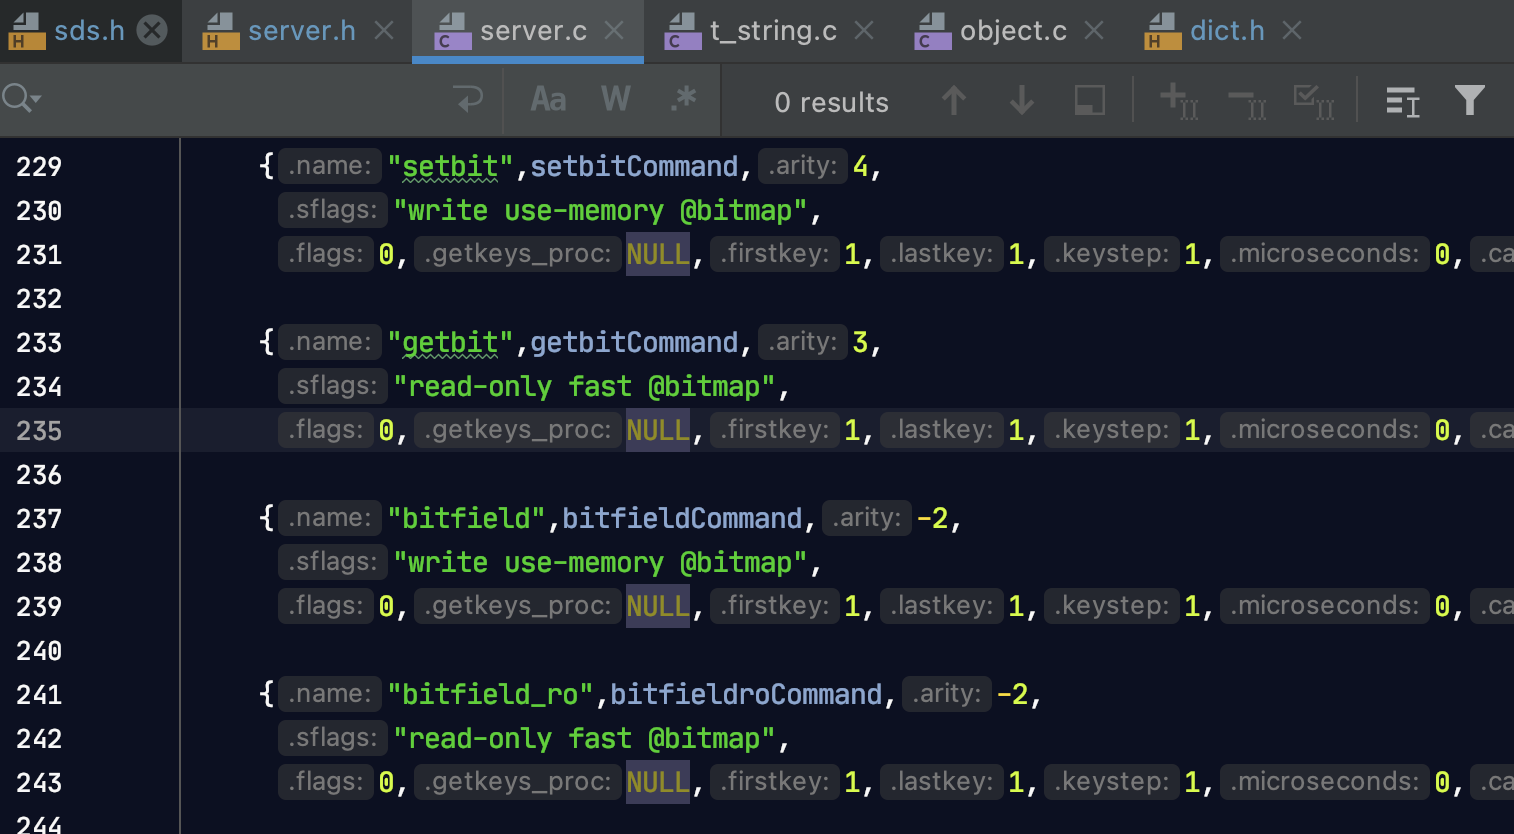Click the "getbit" string literal
This screenshot has height=834, width=1514.
point(450,343)
